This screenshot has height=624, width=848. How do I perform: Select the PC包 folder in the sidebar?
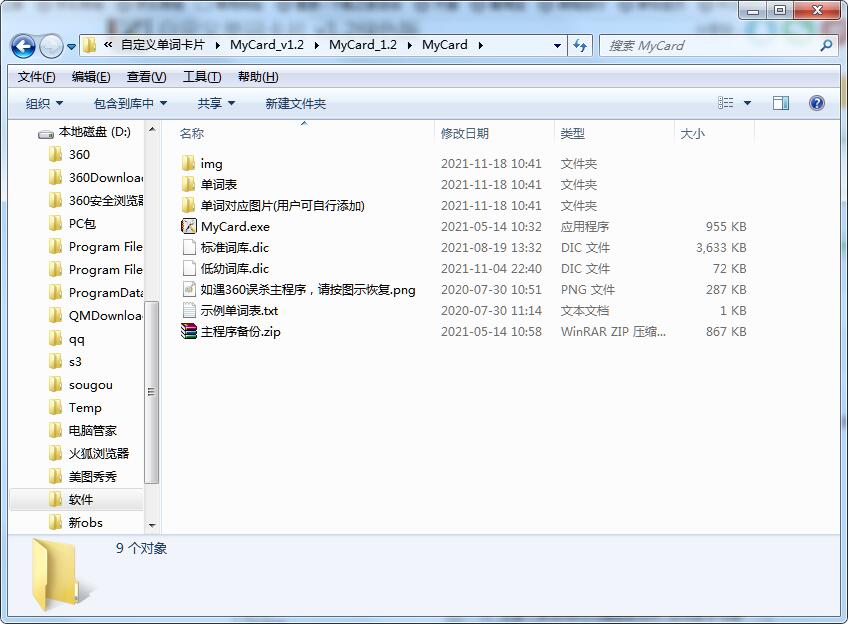pos(72,223)
